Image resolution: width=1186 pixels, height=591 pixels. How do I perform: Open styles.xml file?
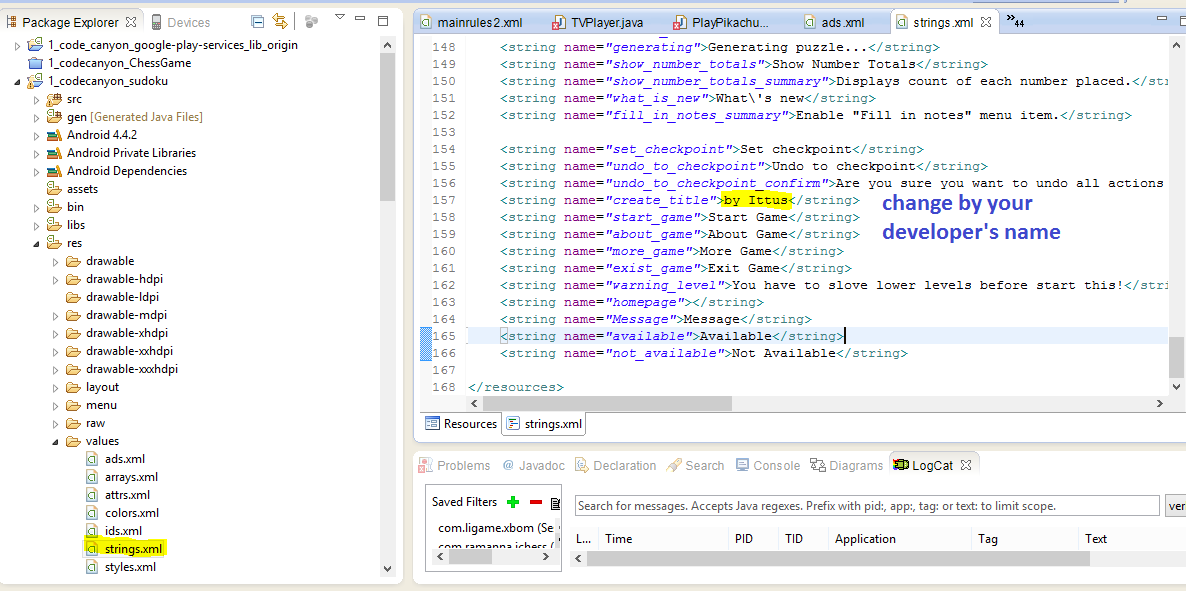[130, 567]
